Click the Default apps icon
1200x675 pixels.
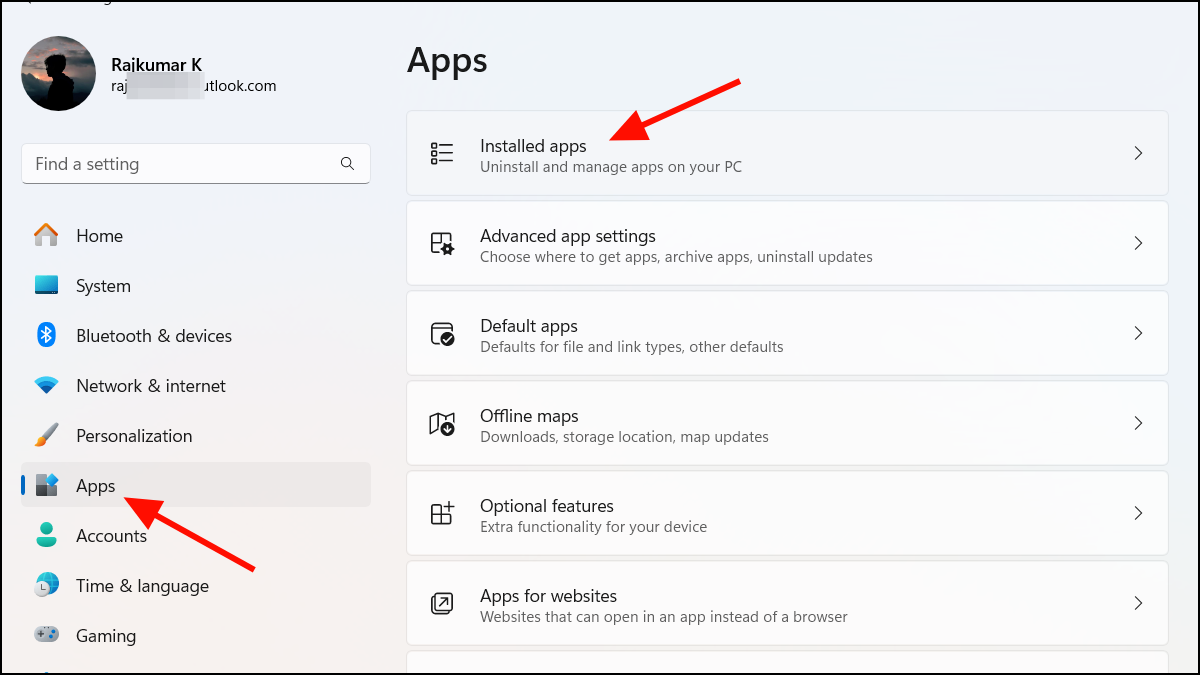441,332
